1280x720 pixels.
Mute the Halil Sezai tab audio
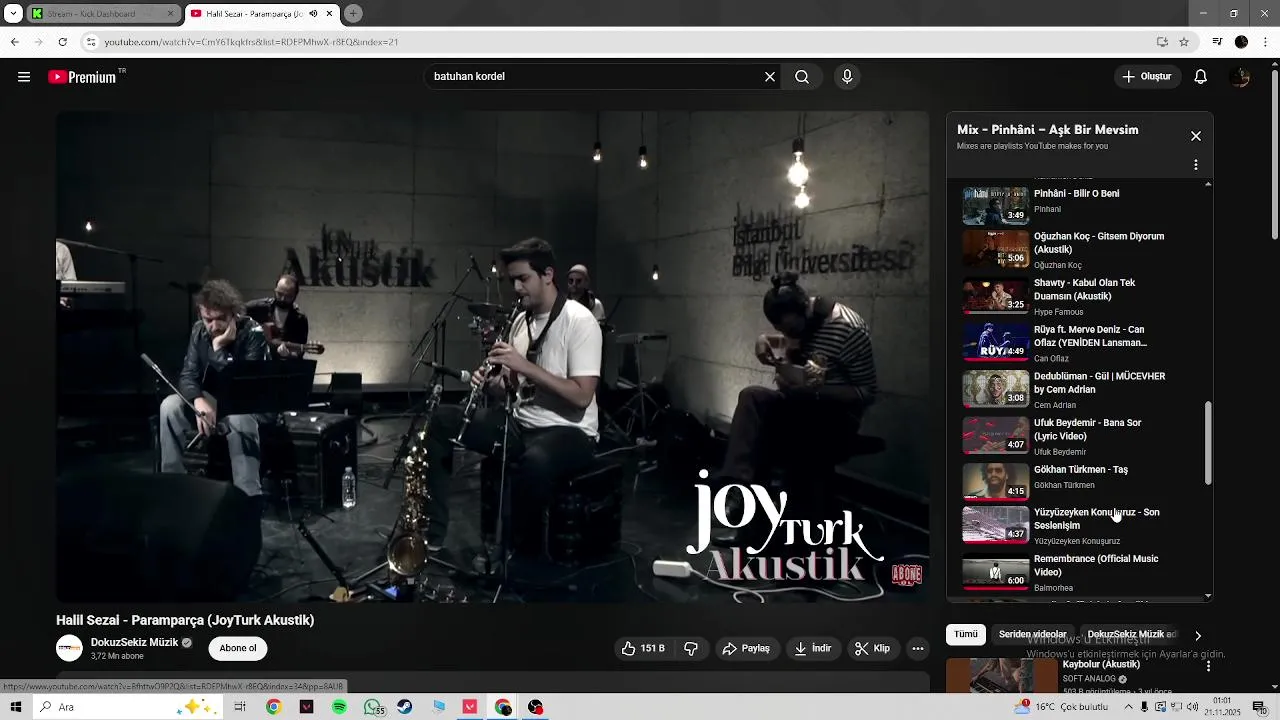click(x=313, y=14)
